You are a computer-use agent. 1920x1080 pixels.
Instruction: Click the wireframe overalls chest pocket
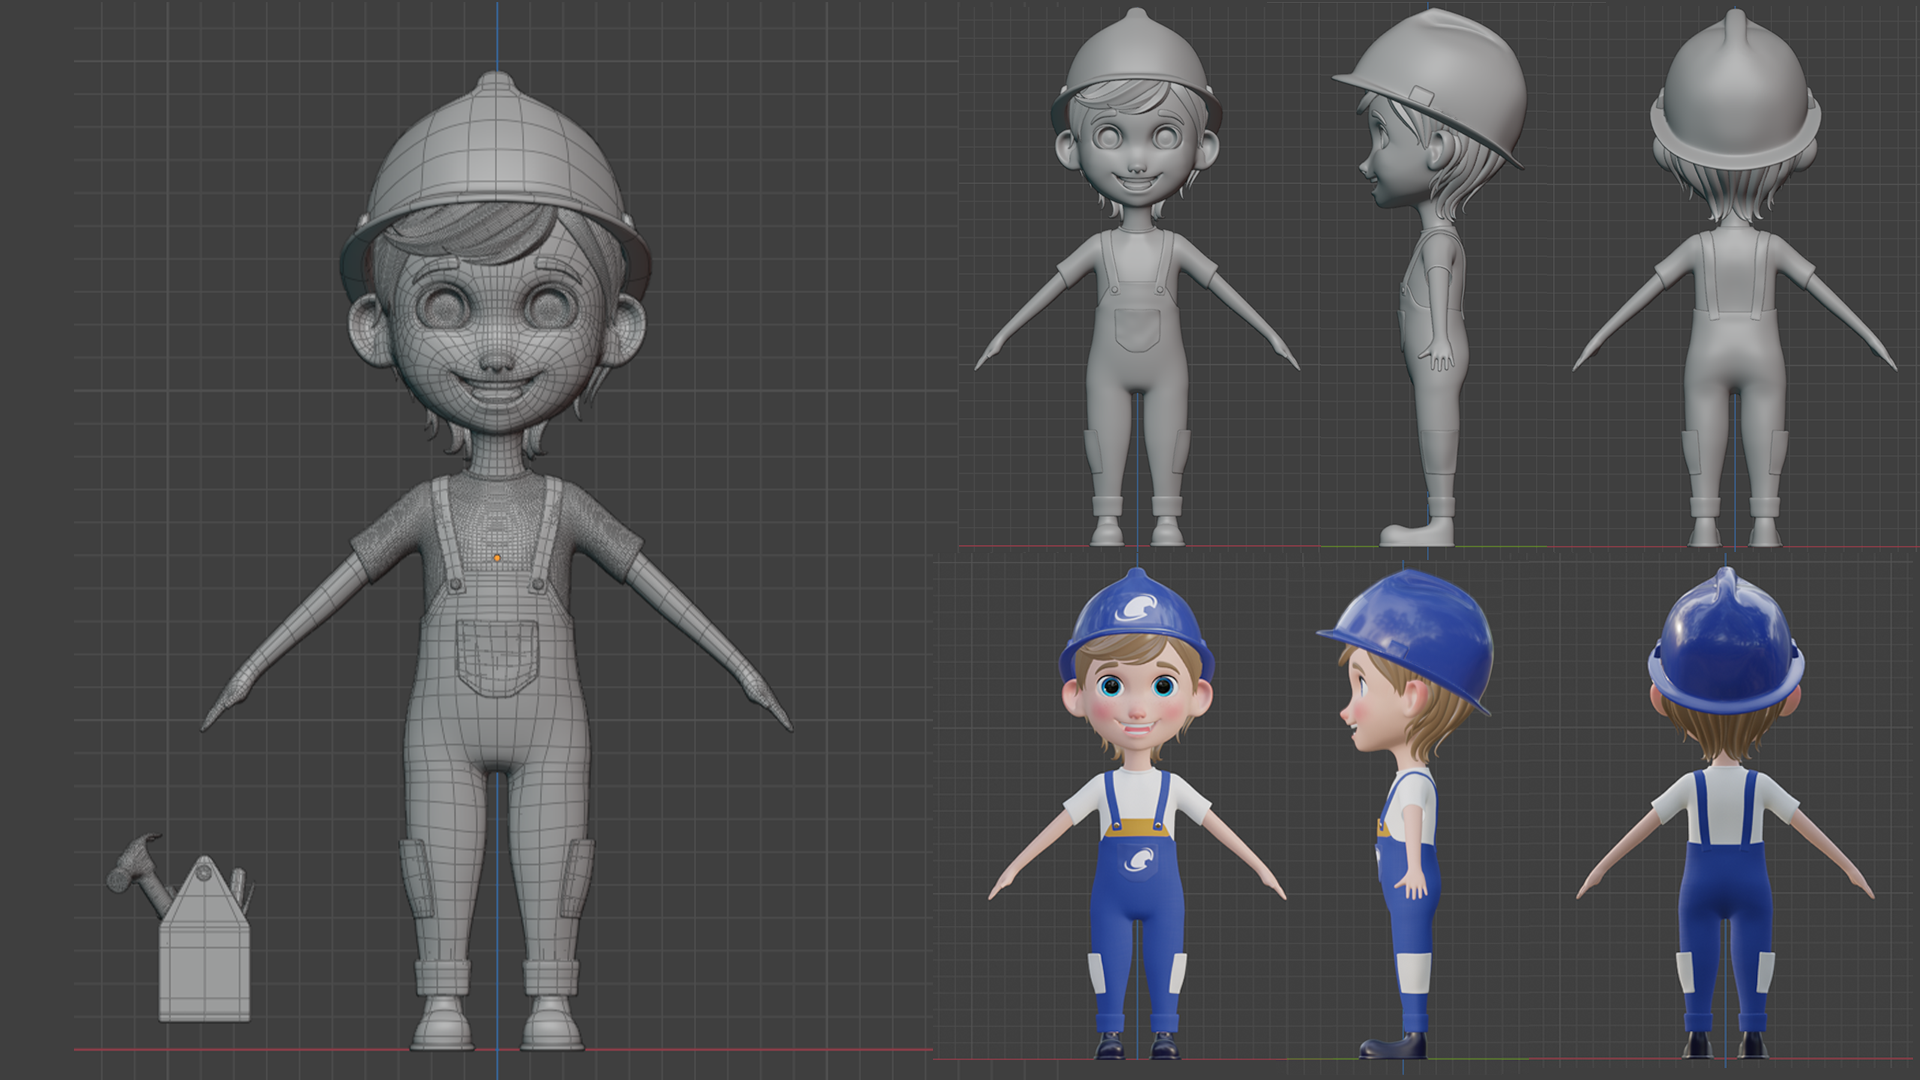[x=497, y=656]
